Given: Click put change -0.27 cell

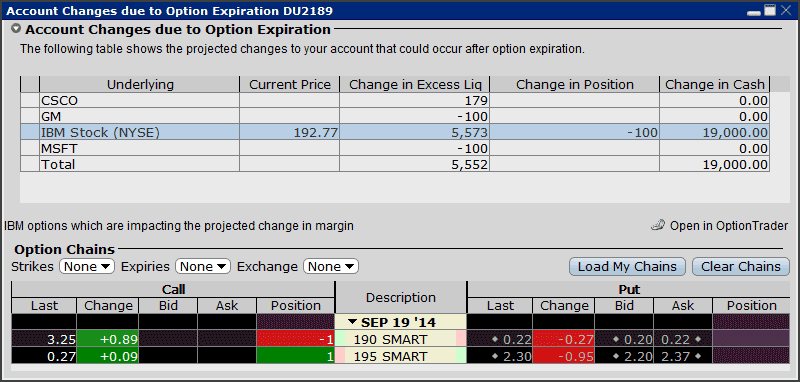Looking at the screenshot, I should click(563, 339).
